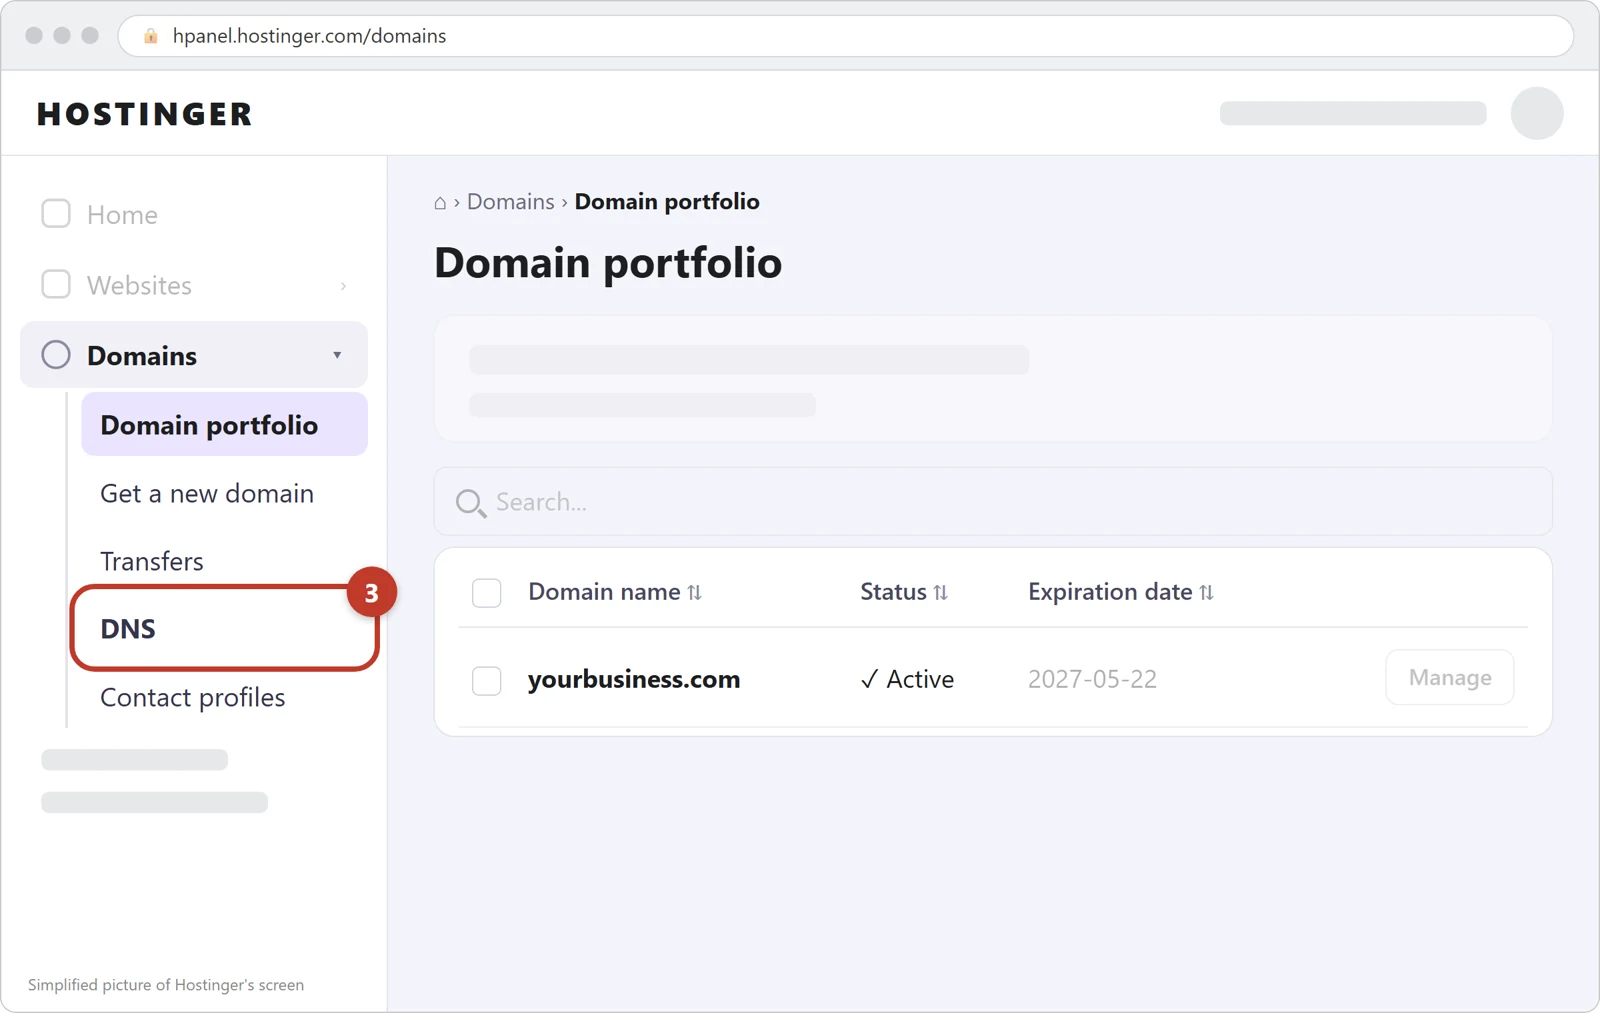Screen dimensions: 1600x1013
Task: Click the Search domains field
Action: coord(993,502)
